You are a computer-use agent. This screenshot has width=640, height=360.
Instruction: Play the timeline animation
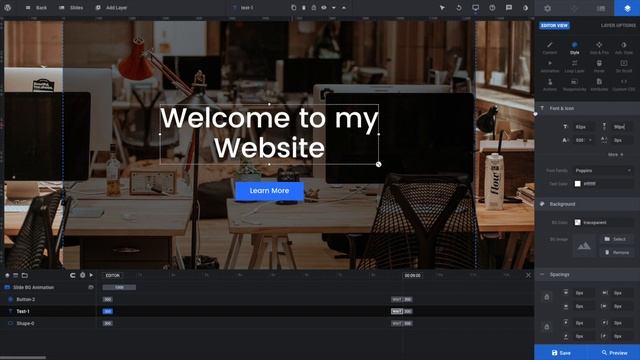coord(91,275)
